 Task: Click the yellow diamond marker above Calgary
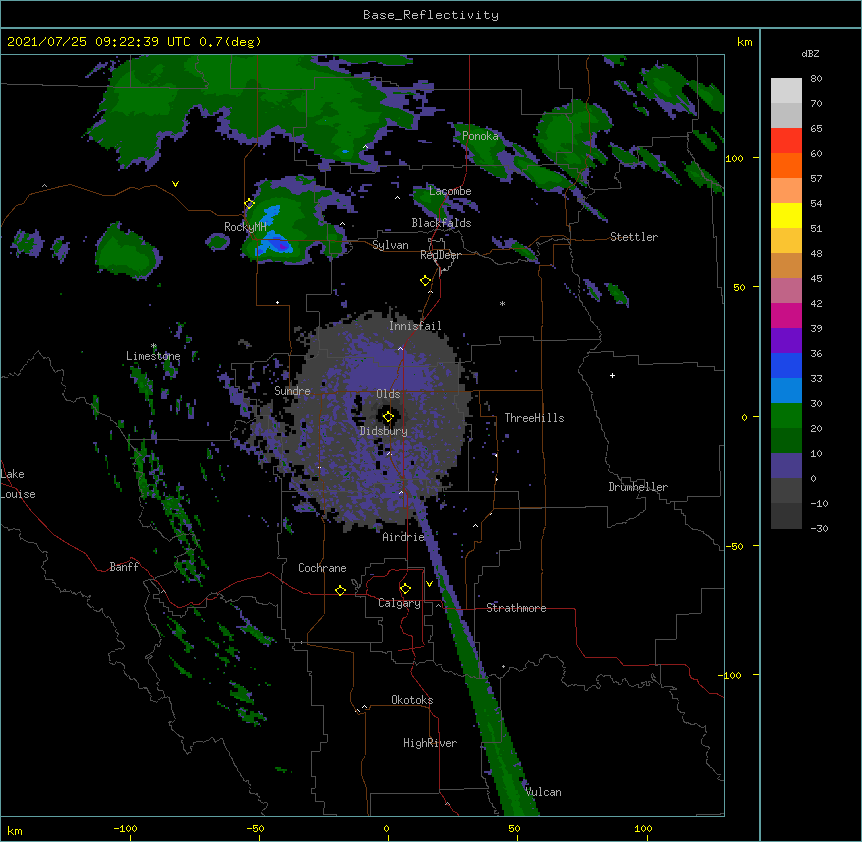405,589
